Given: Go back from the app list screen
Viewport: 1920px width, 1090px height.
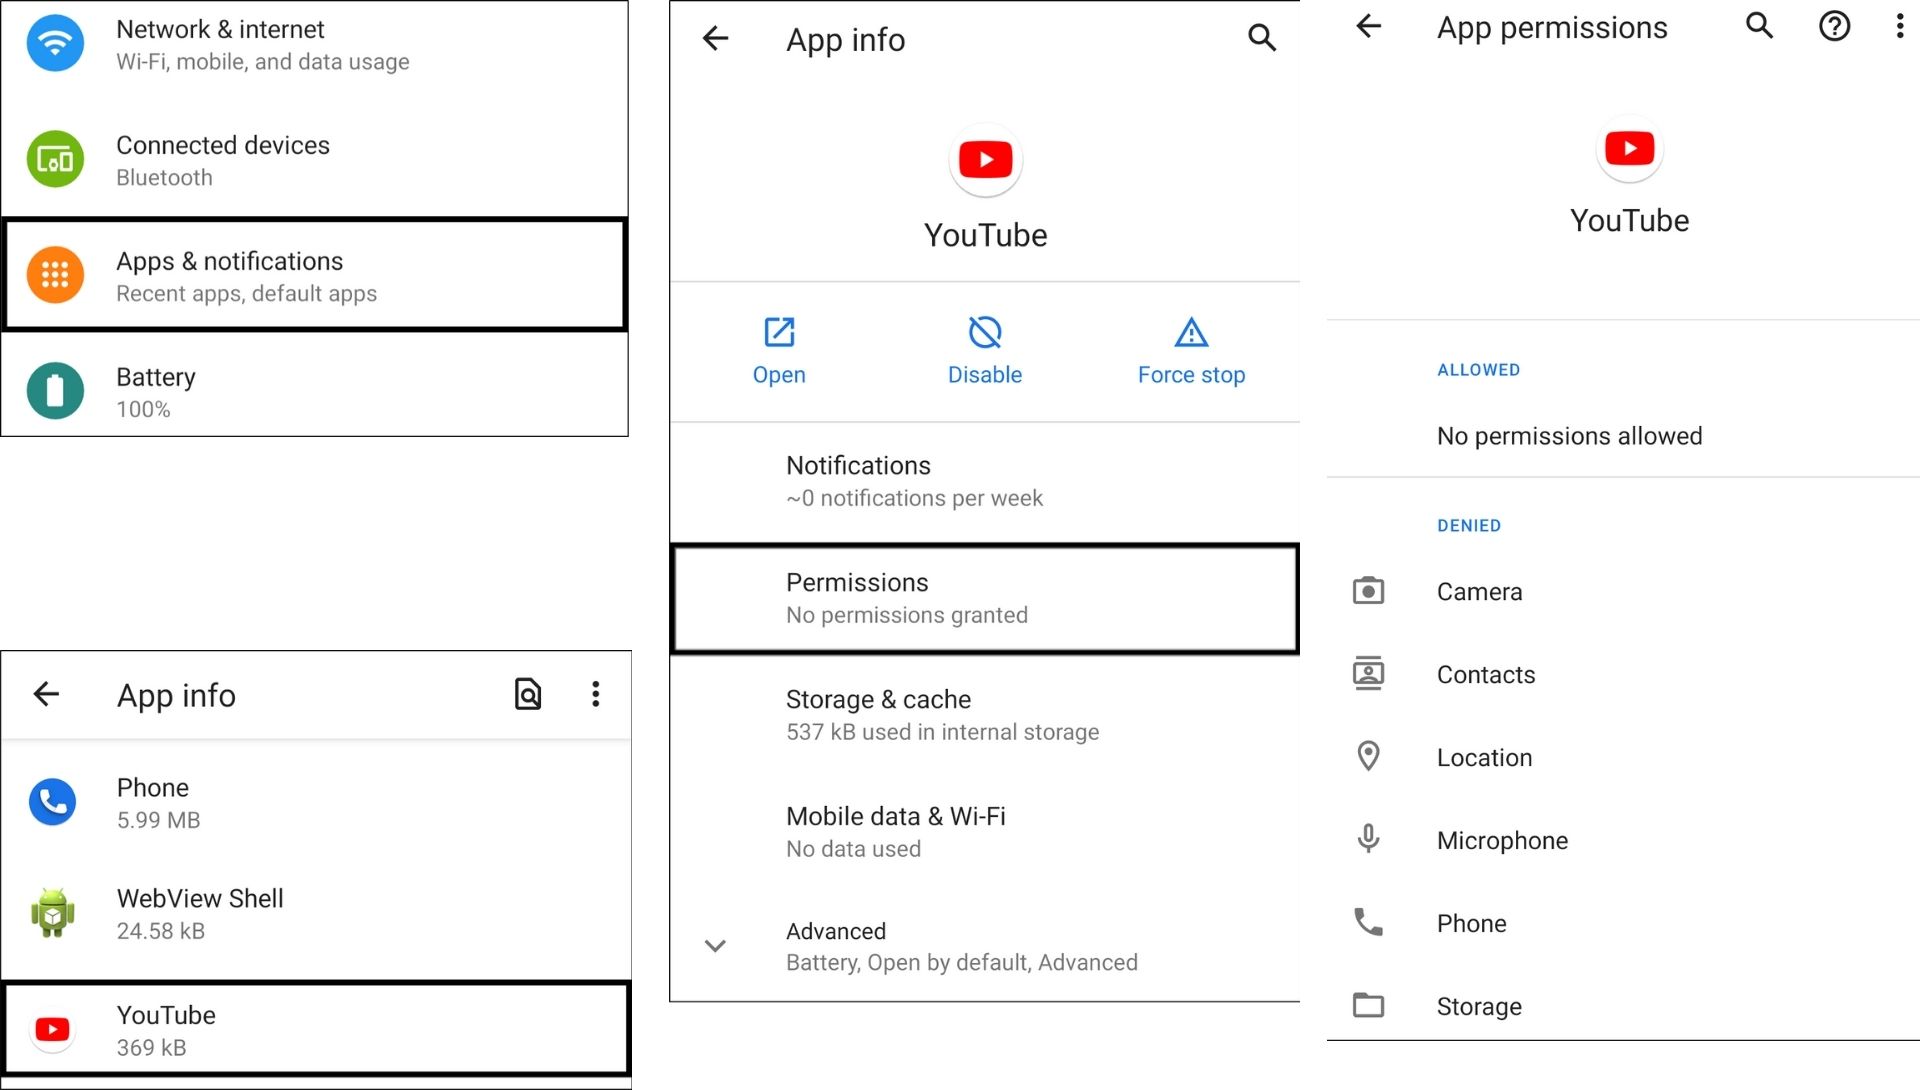Looking at the screenshot, I should pos(46,694).
